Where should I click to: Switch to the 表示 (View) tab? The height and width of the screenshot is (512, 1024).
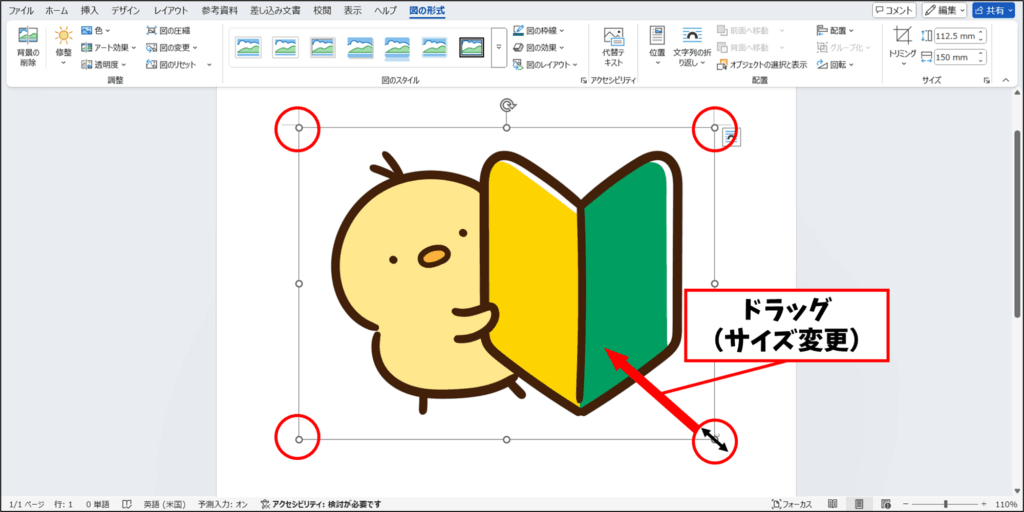tap(353, 10)
